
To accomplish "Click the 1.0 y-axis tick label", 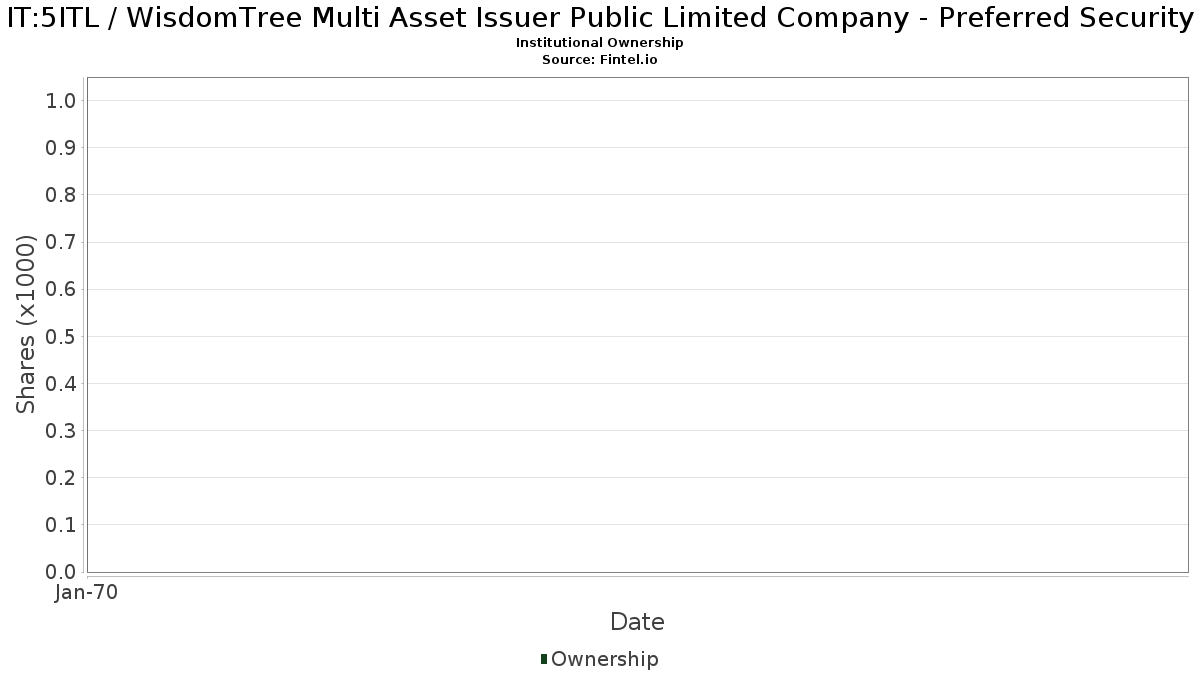I will tap(61, 100).
